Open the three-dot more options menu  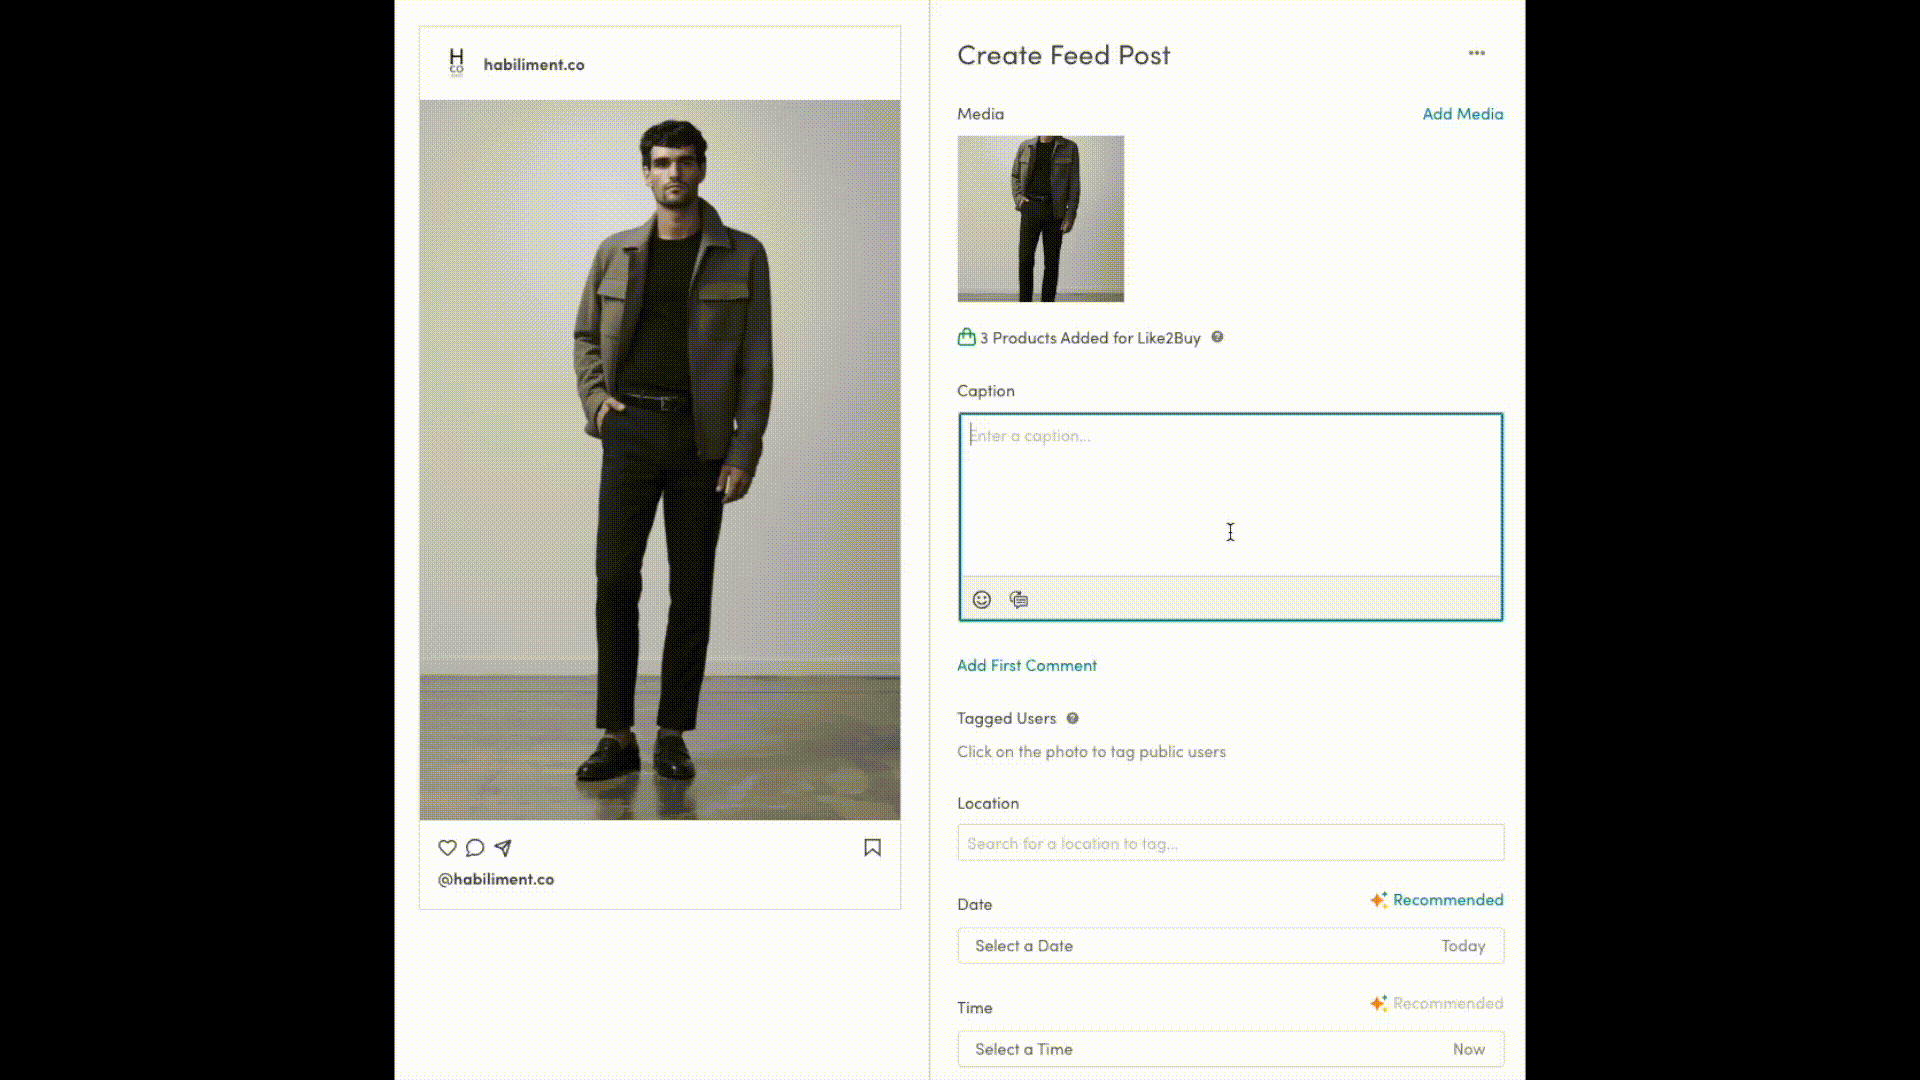[x=1476, y=53]
